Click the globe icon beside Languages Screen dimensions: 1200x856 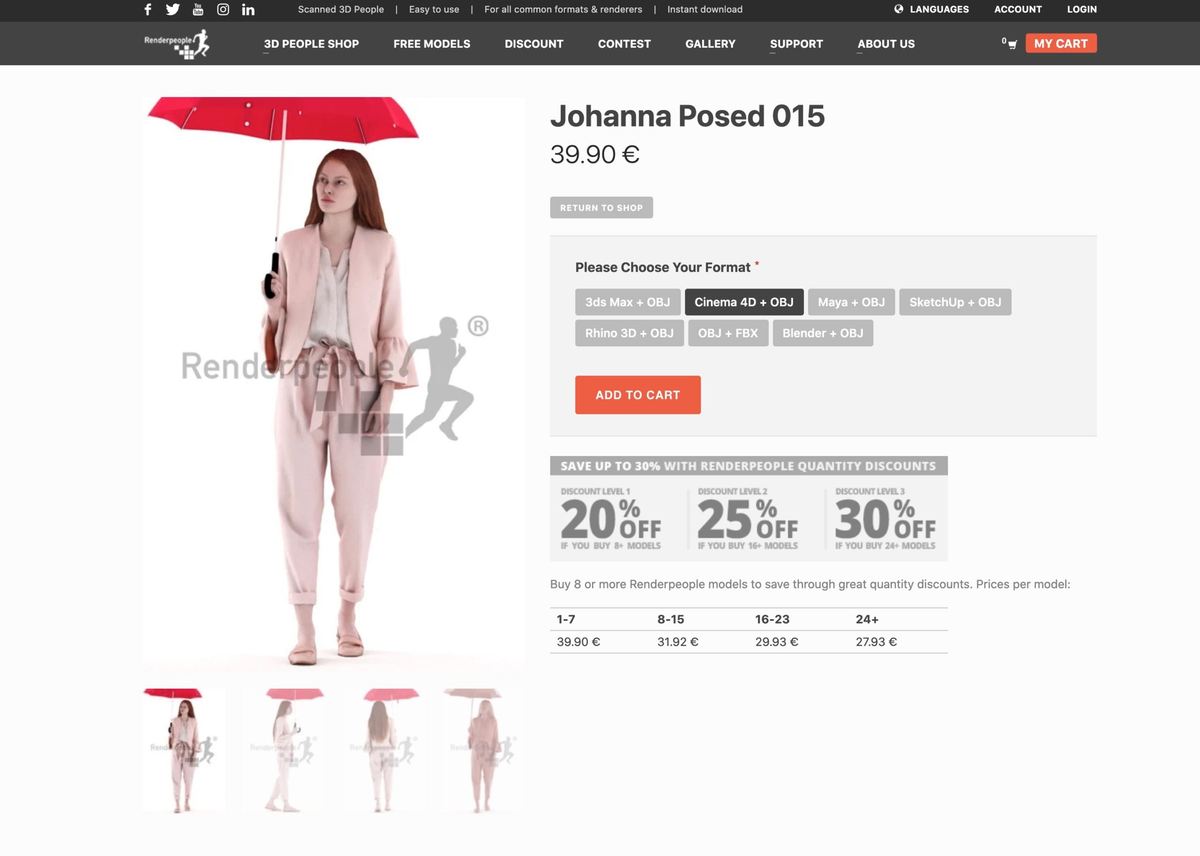899,9
